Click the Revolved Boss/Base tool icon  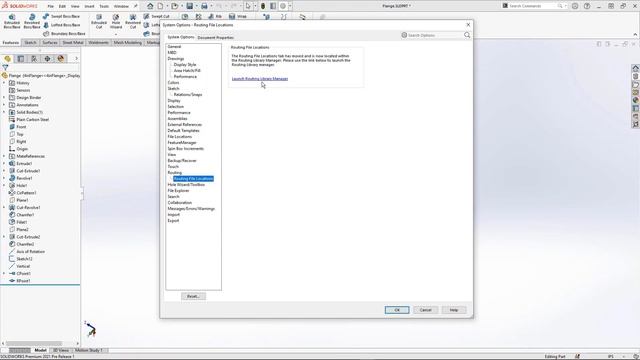tap(32, 17)
